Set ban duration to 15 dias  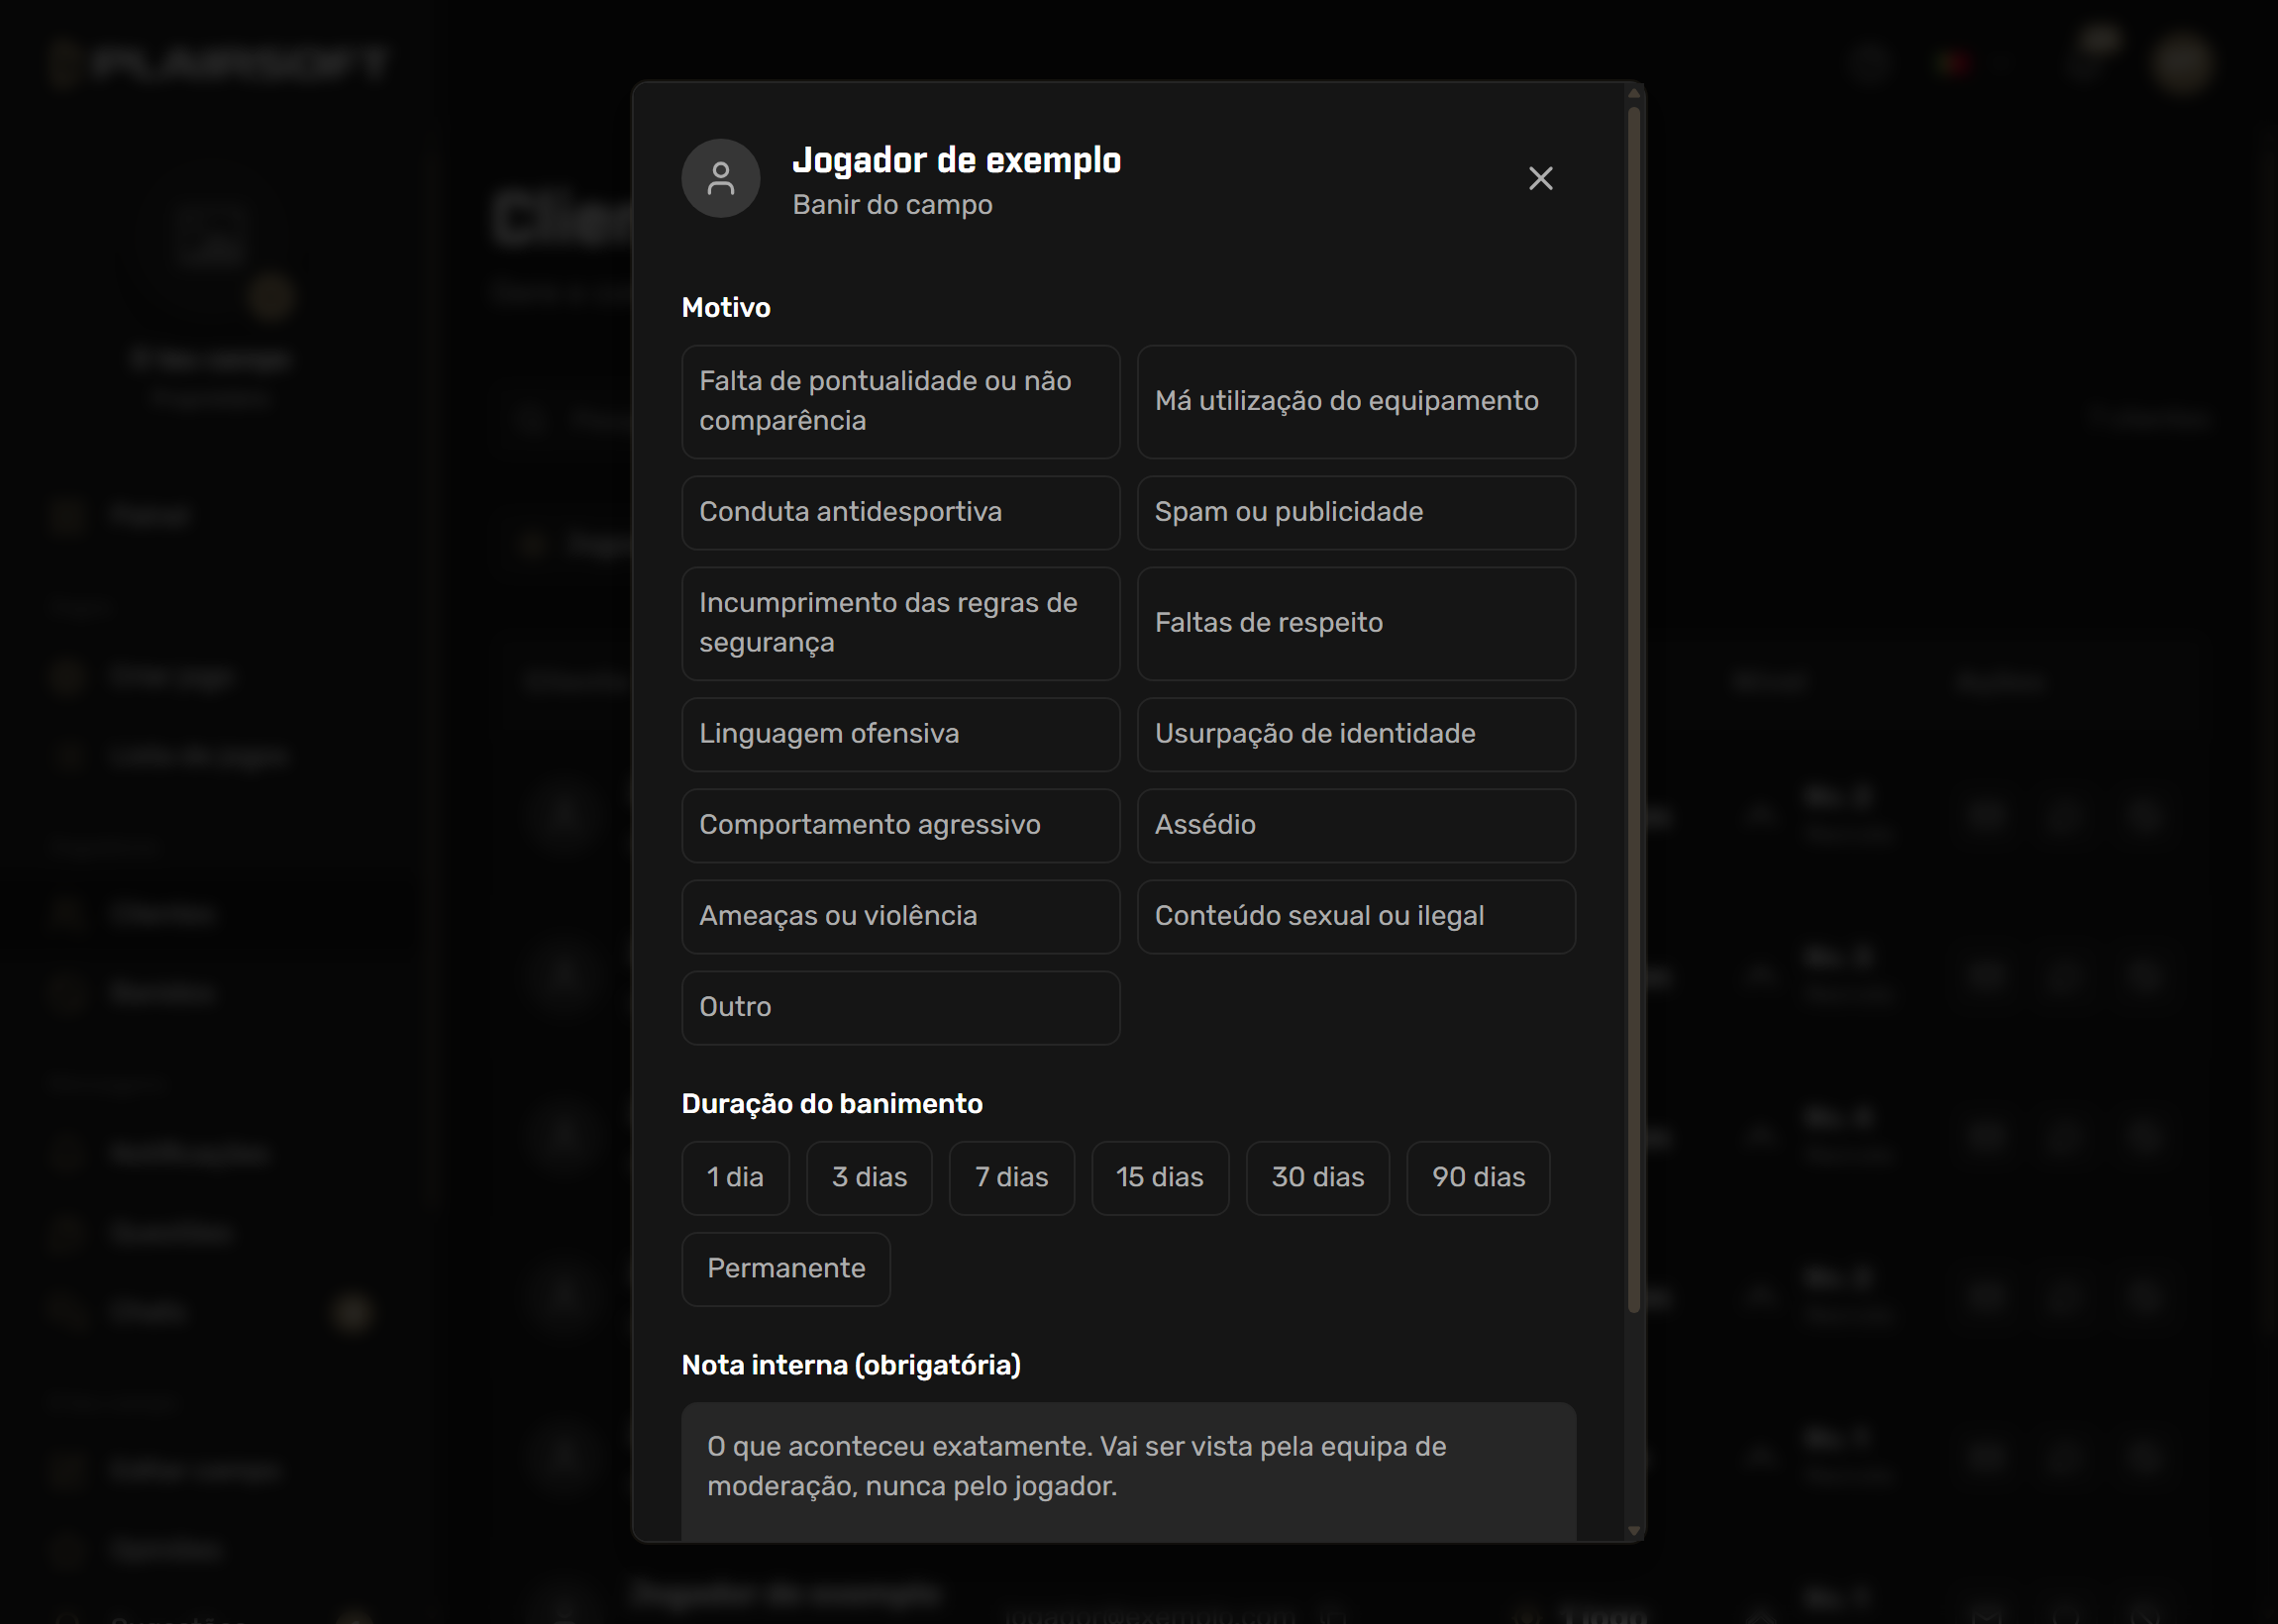[1160, 1178]
